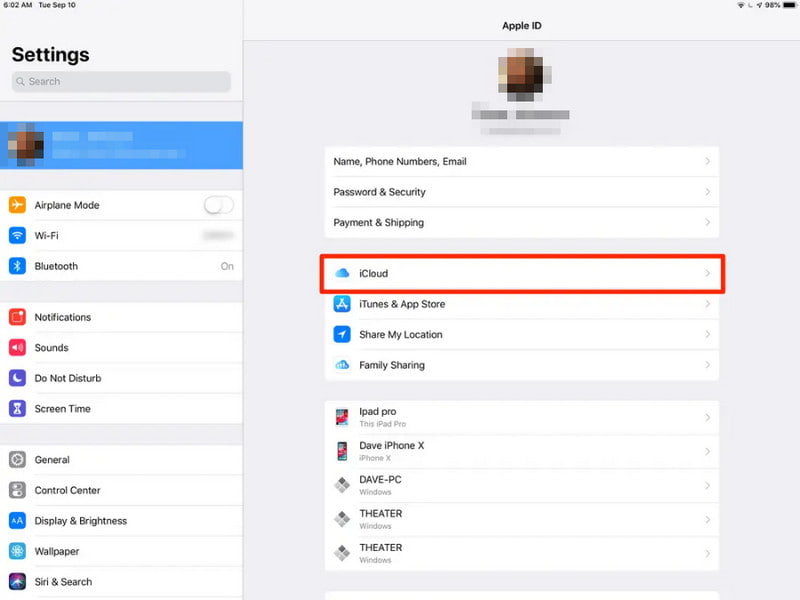Tap the DAVE-PC Windows device icon
Screen dimensions: 800x600
342,485
